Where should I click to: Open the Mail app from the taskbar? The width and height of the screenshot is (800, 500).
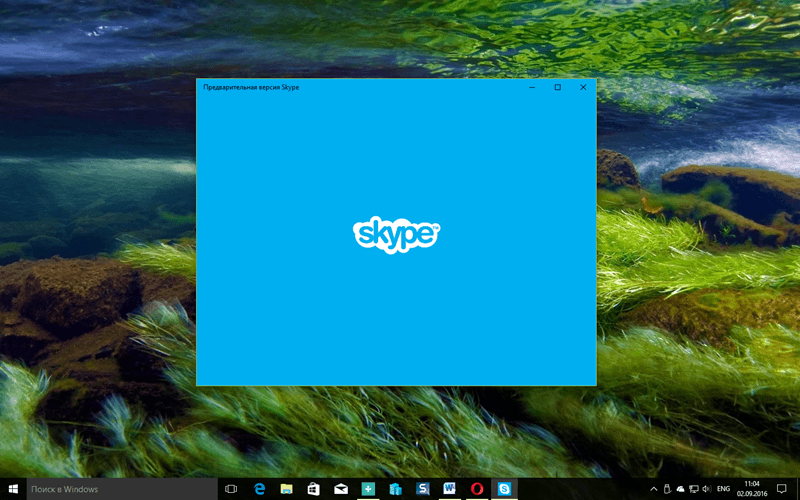pyautogui.click(x=341, y=489)
